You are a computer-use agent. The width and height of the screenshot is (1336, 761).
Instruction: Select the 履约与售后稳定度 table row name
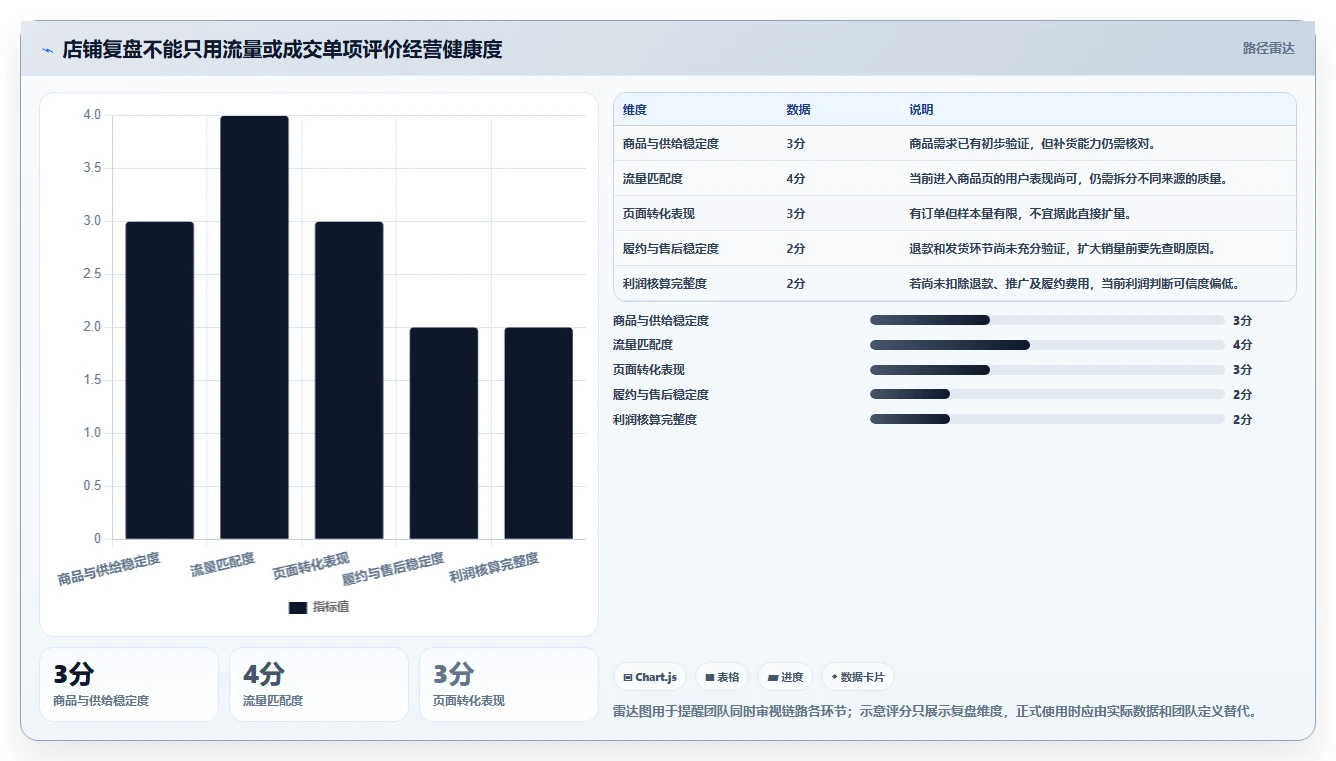point(671,249)
